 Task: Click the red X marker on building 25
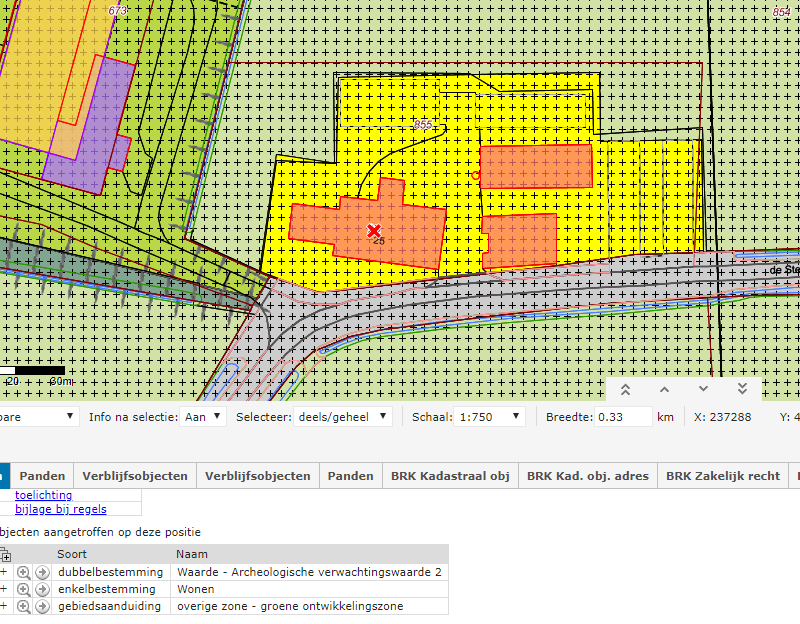coord(374,231)
